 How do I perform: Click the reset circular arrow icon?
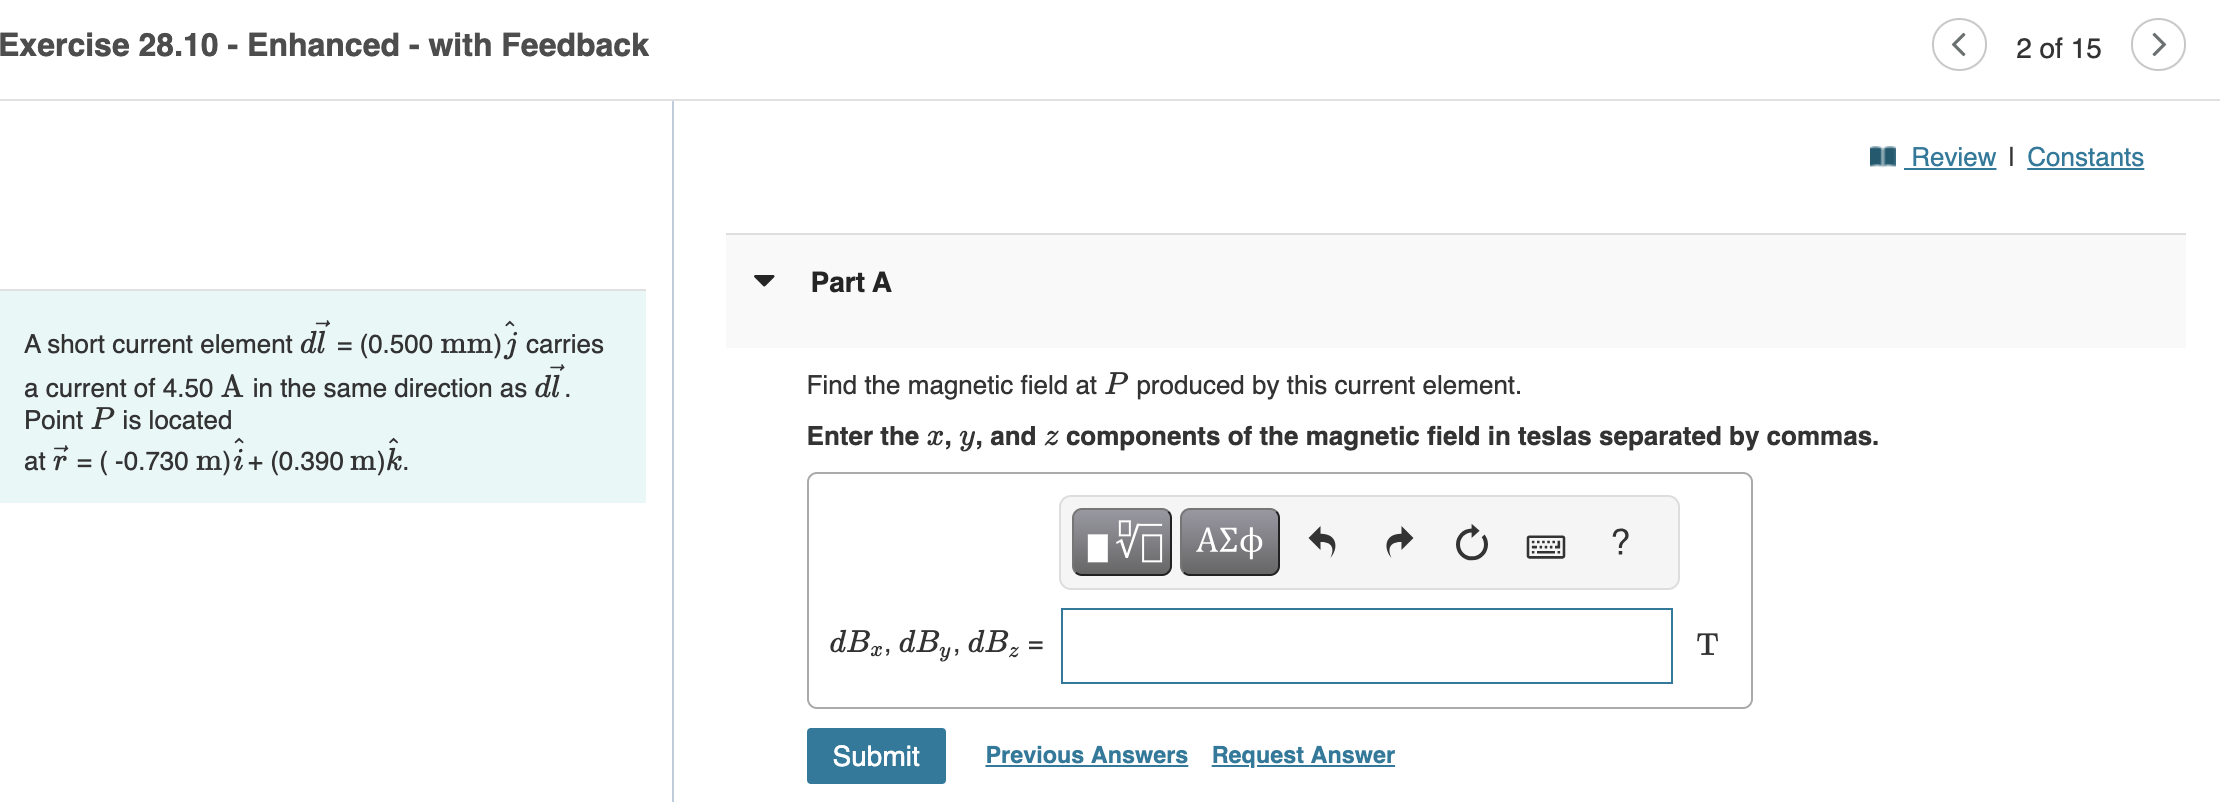coord(1471,543)
